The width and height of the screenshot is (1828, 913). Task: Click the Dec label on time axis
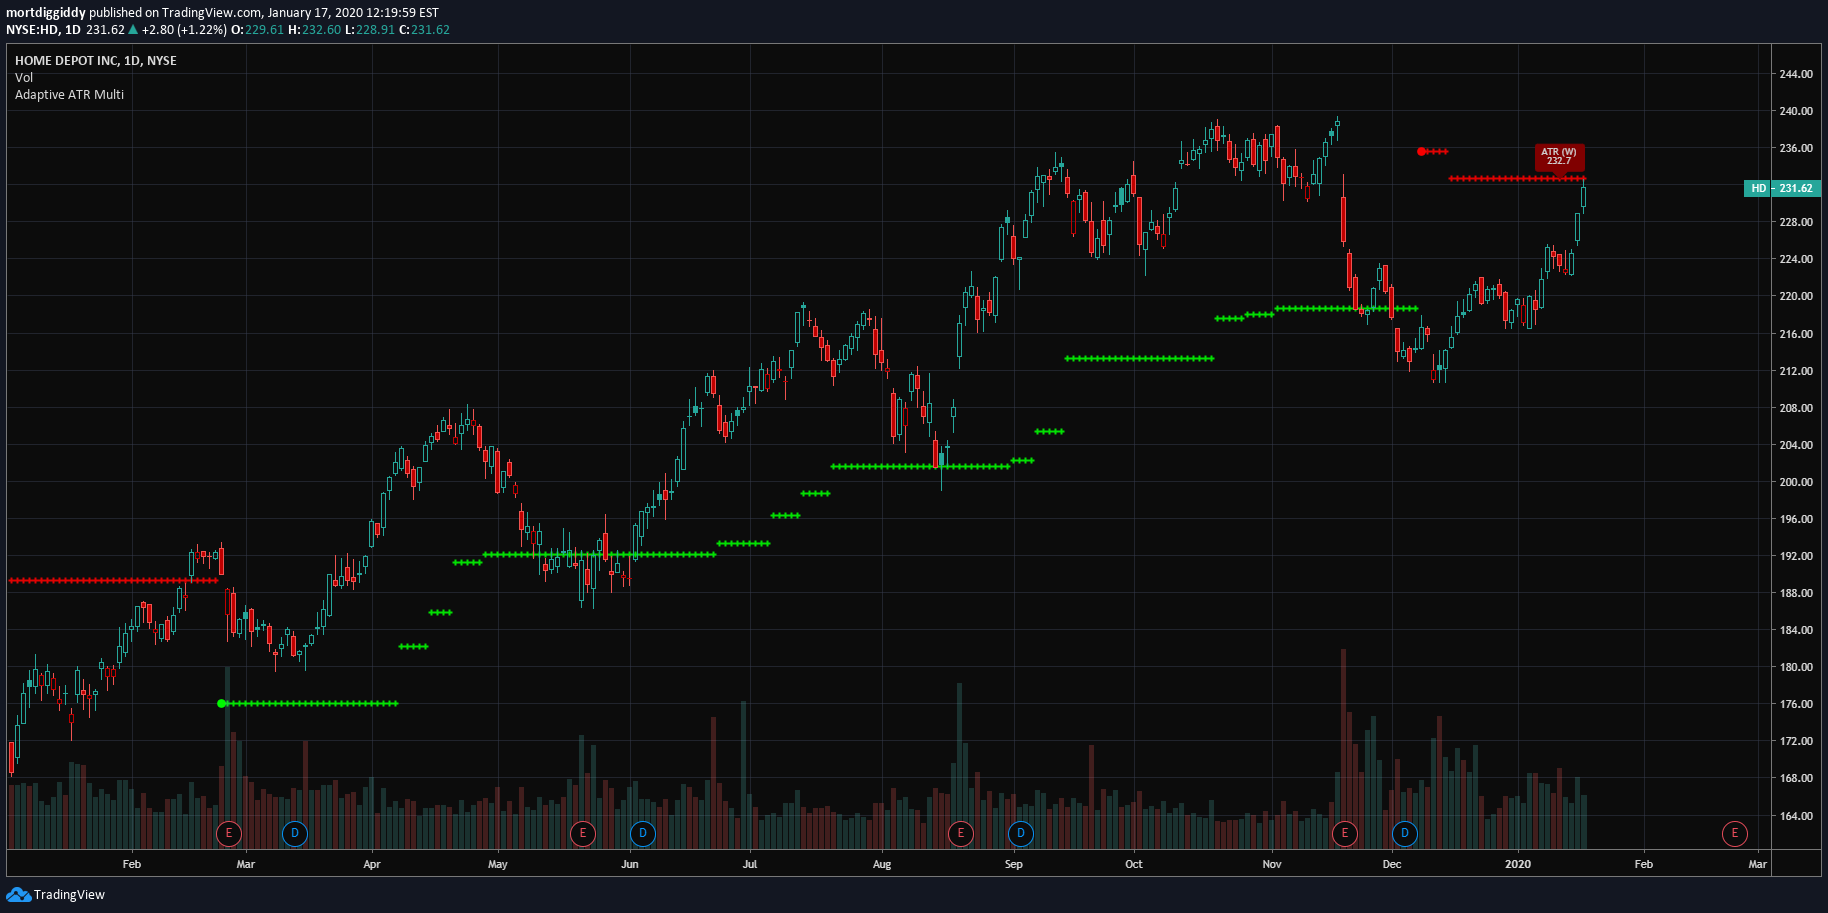[x=1392, y=864]
